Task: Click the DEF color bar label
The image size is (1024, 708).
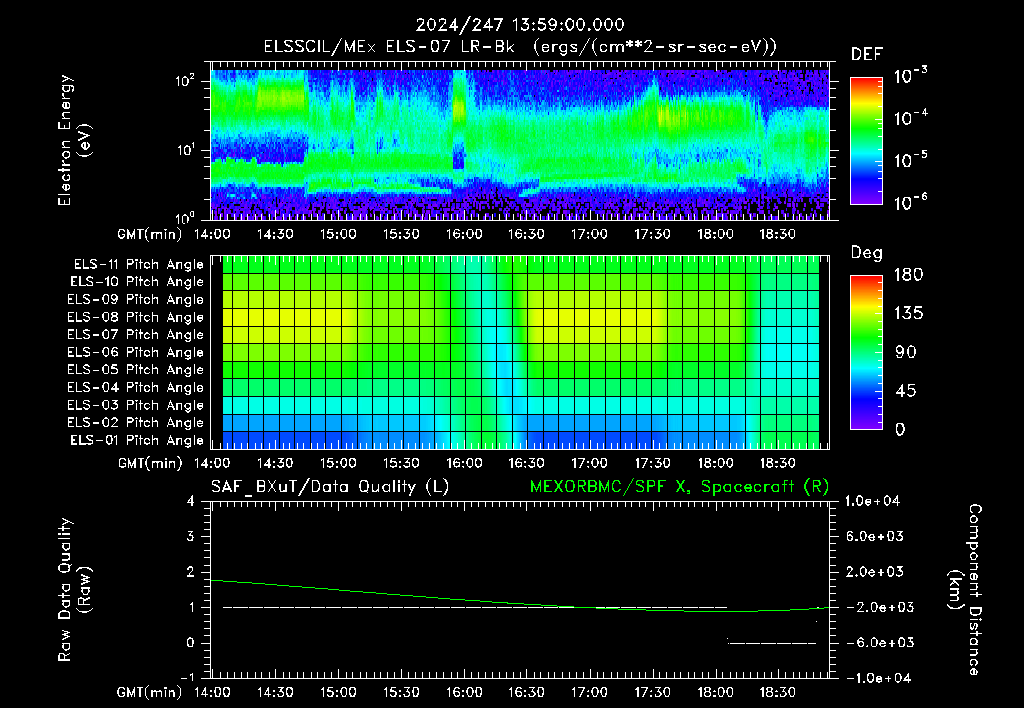Action: 867,55
